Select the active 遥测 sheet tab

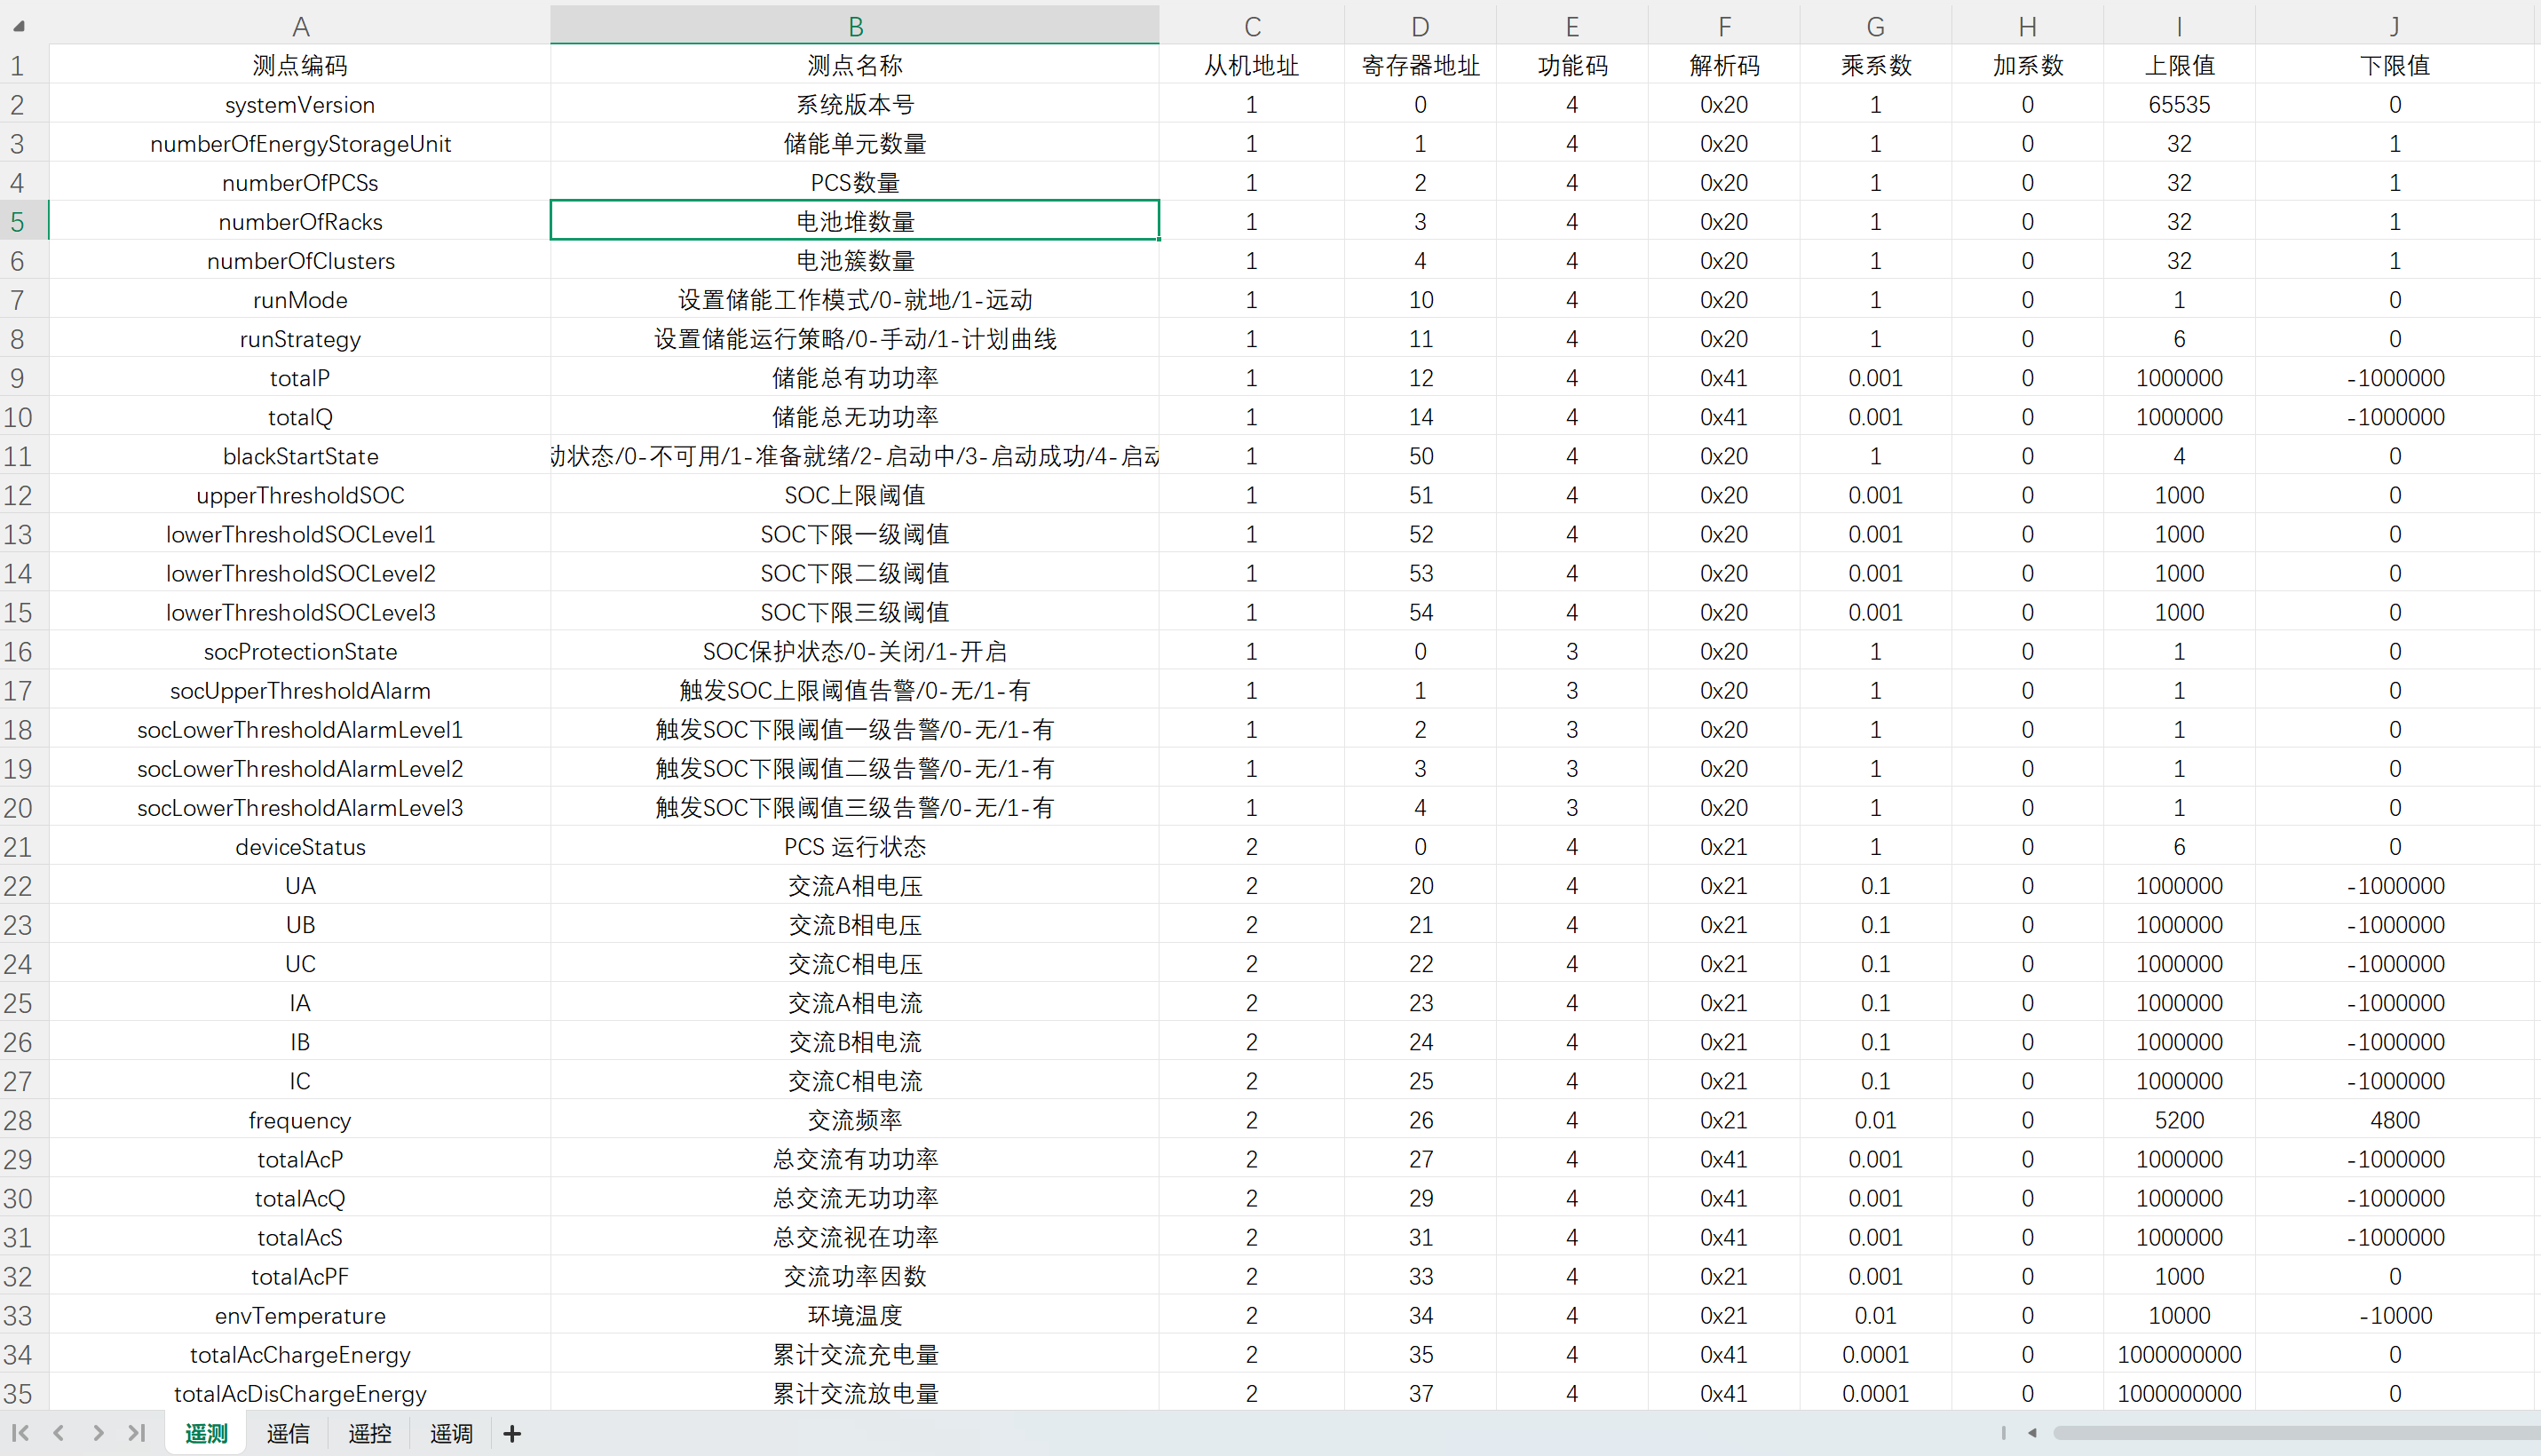tap(206, 1434)
